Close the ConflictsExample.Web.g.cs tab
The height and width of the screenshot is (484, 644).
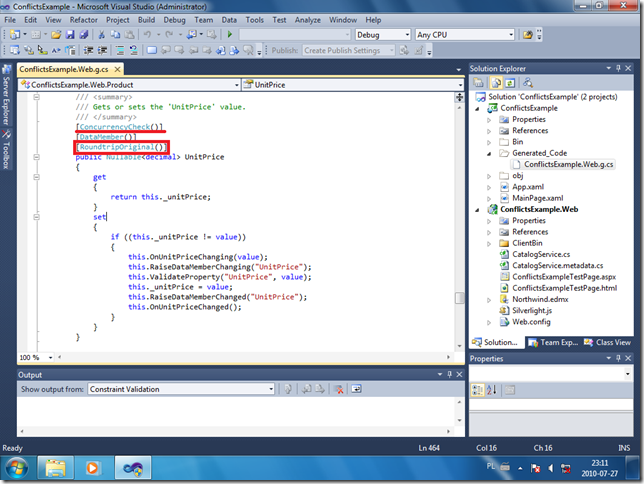point(117,69)
